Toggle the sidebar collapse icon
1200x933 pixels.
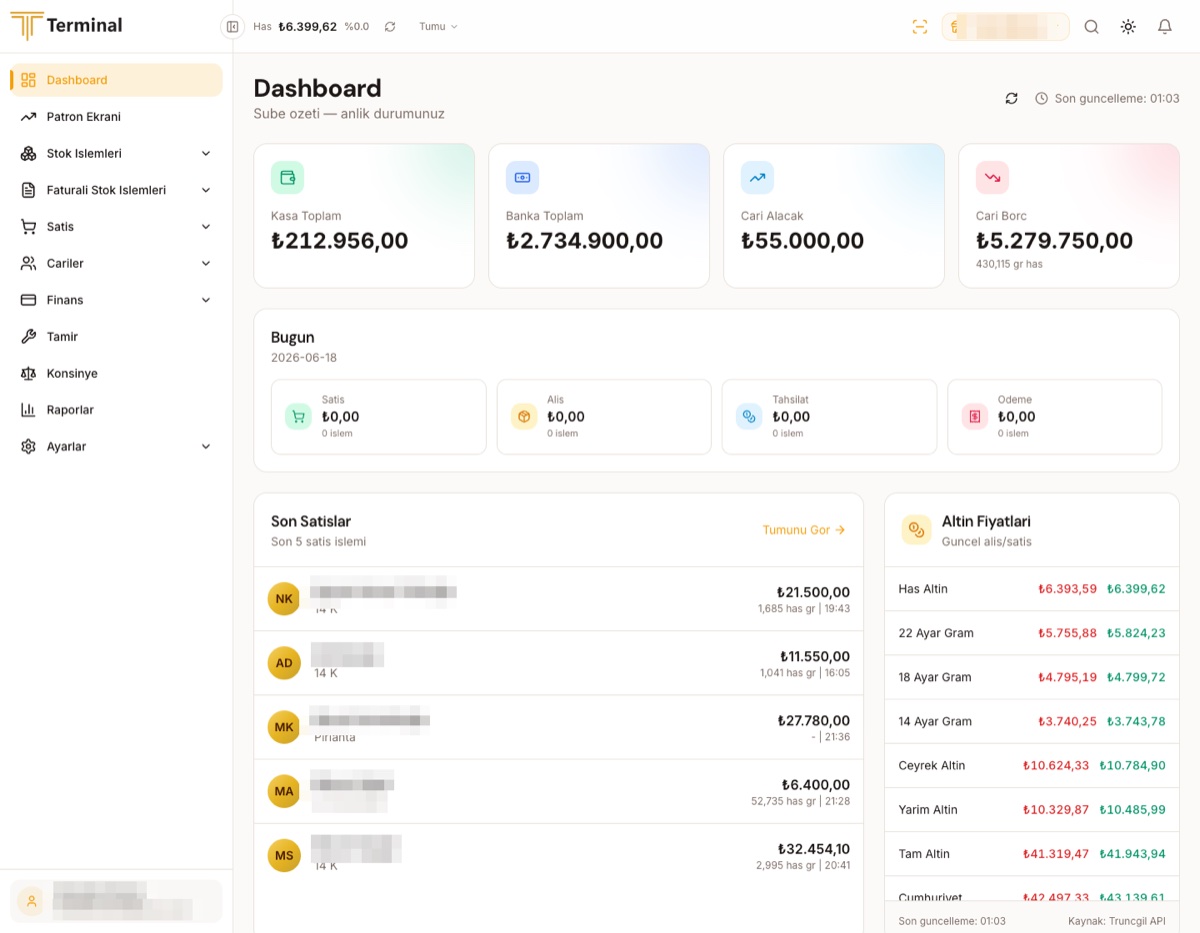click(x=232, y=27)
